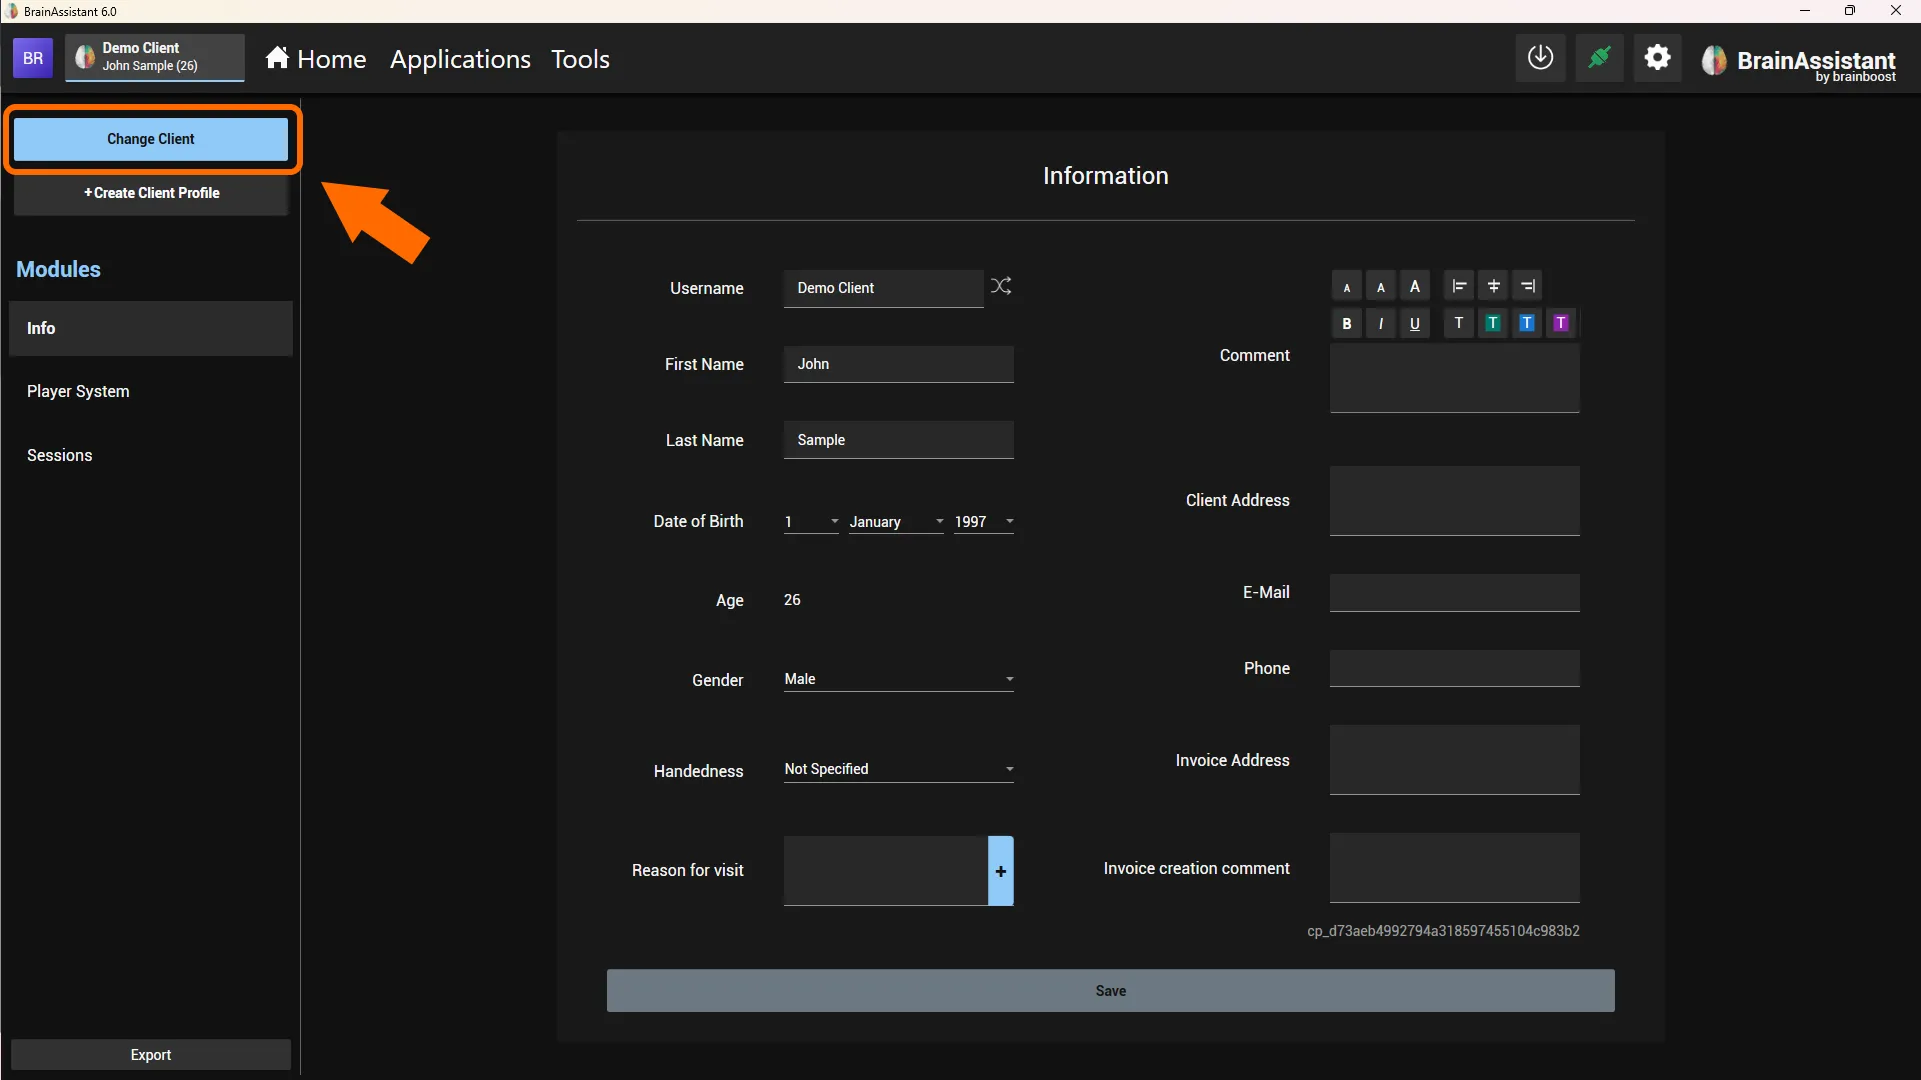Focus the First Name field

899,364
